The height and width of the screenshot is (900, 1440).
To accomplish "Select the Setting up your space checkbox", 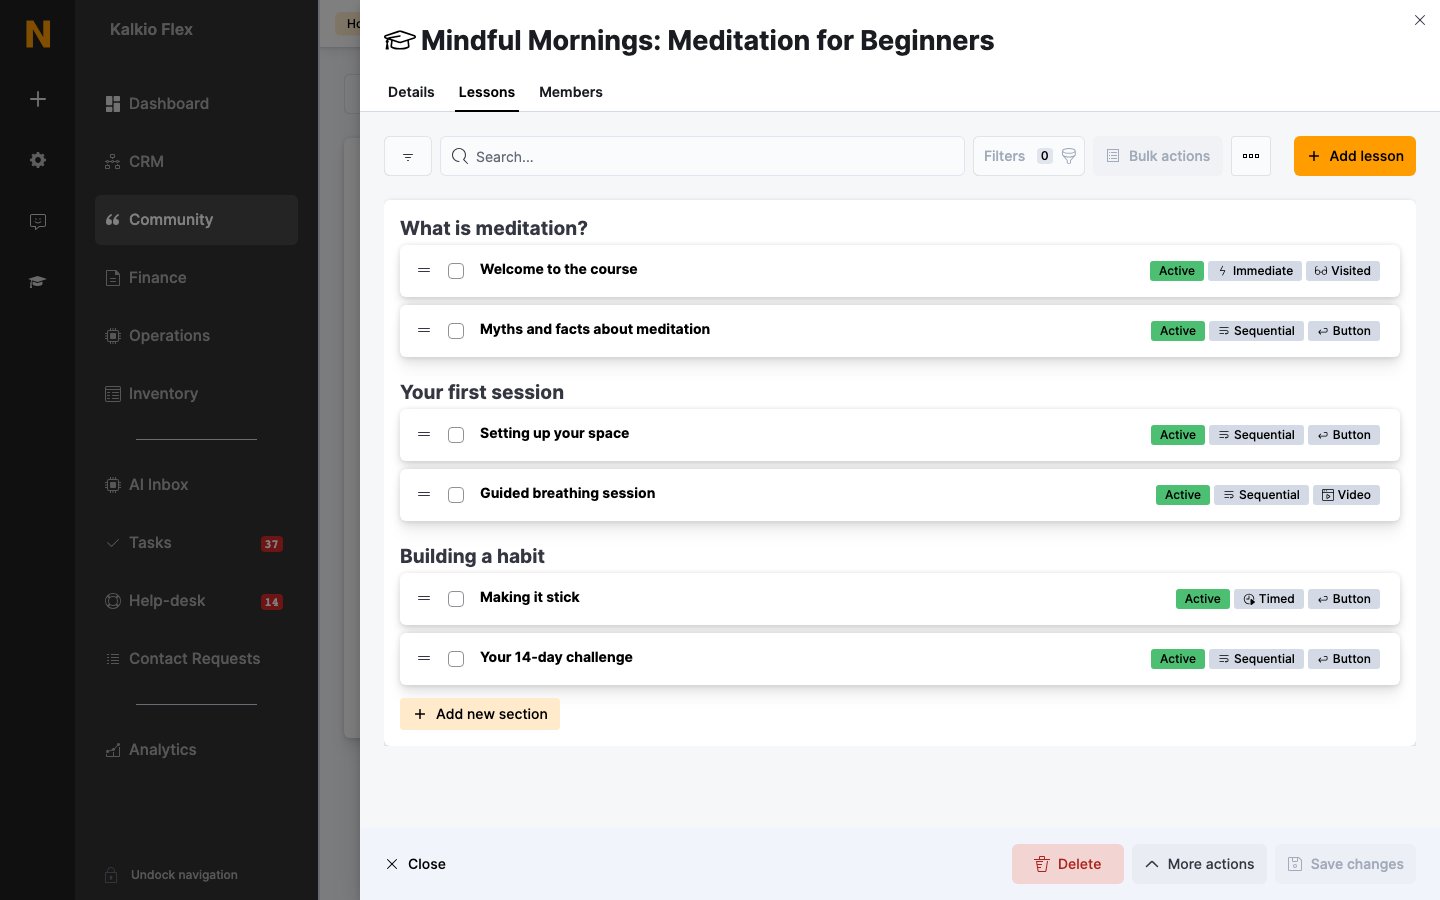I will [x=456, y=435].
